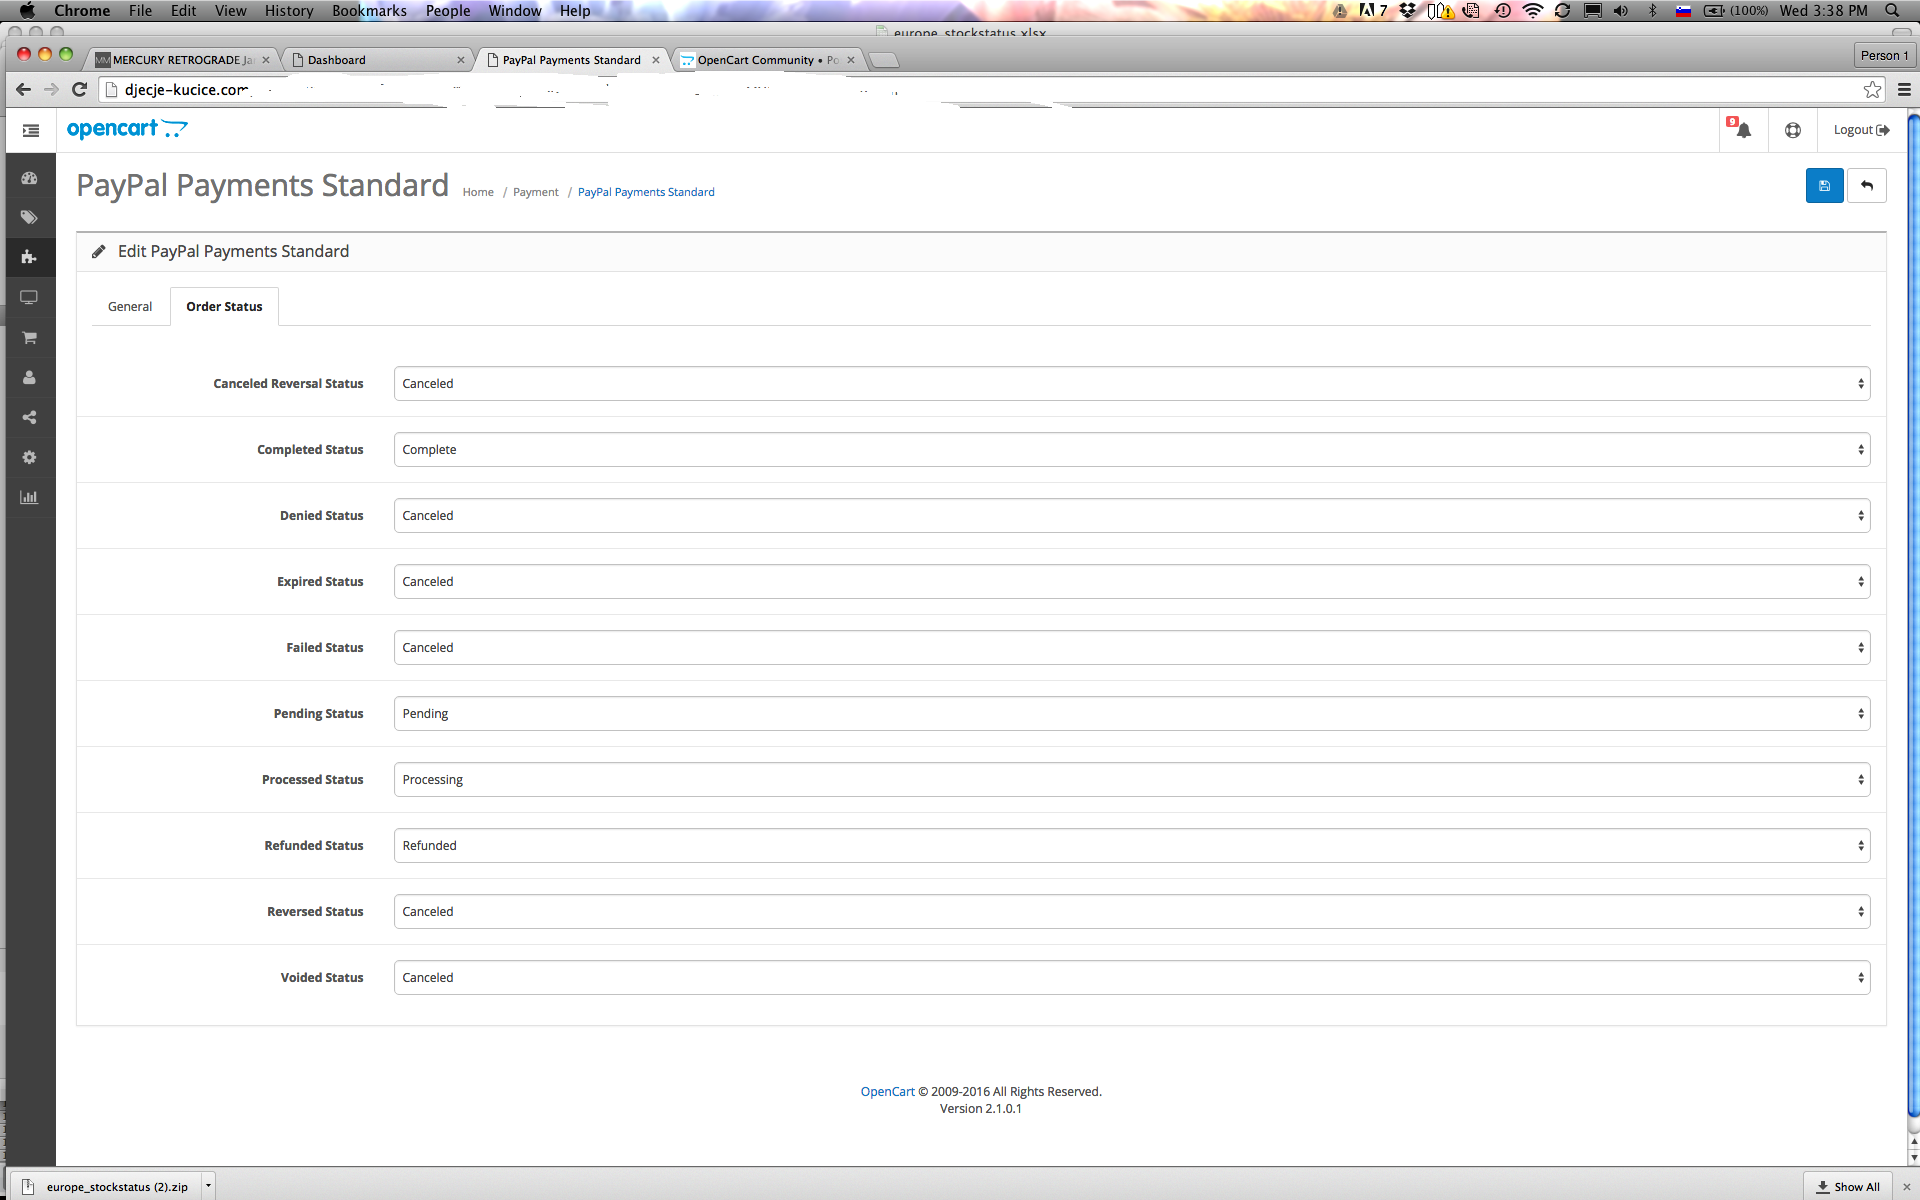Click the volume icon in menu bar
Viewport: 1920px width, 1200px height.
pos(1621,10)
